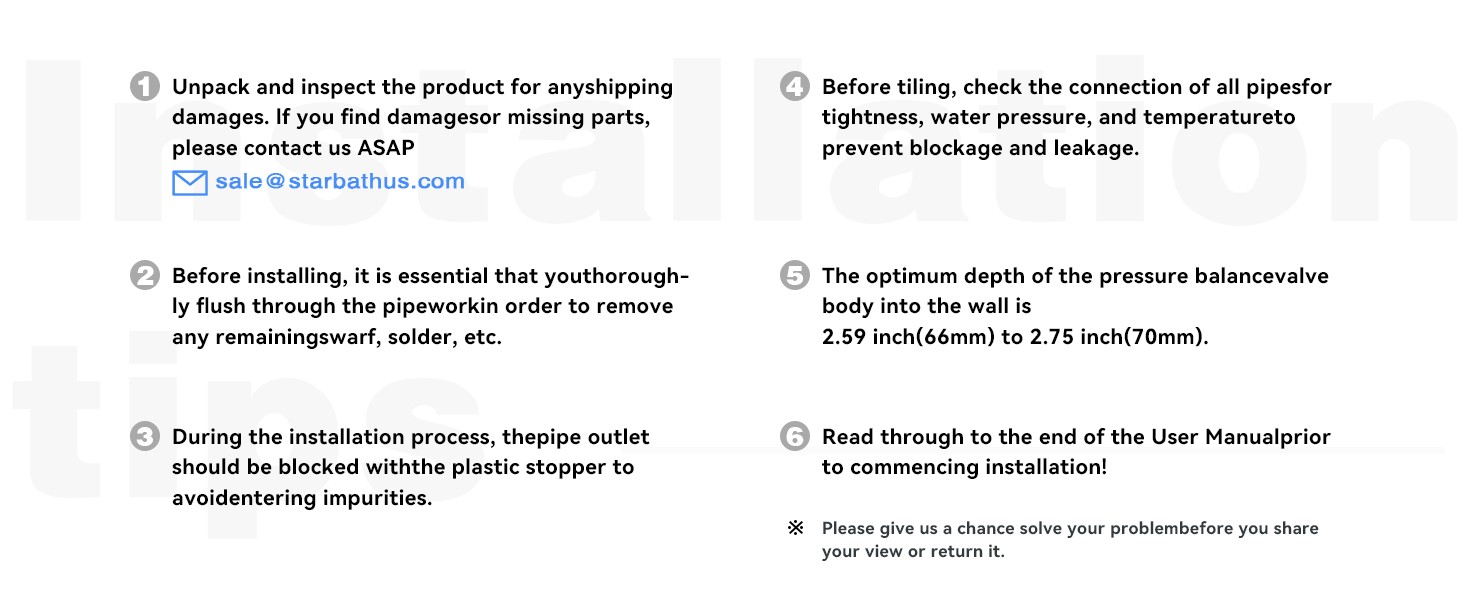Open the sale@starbathus.com email link
The image size is (1464, 600).
tap(340, 182)
